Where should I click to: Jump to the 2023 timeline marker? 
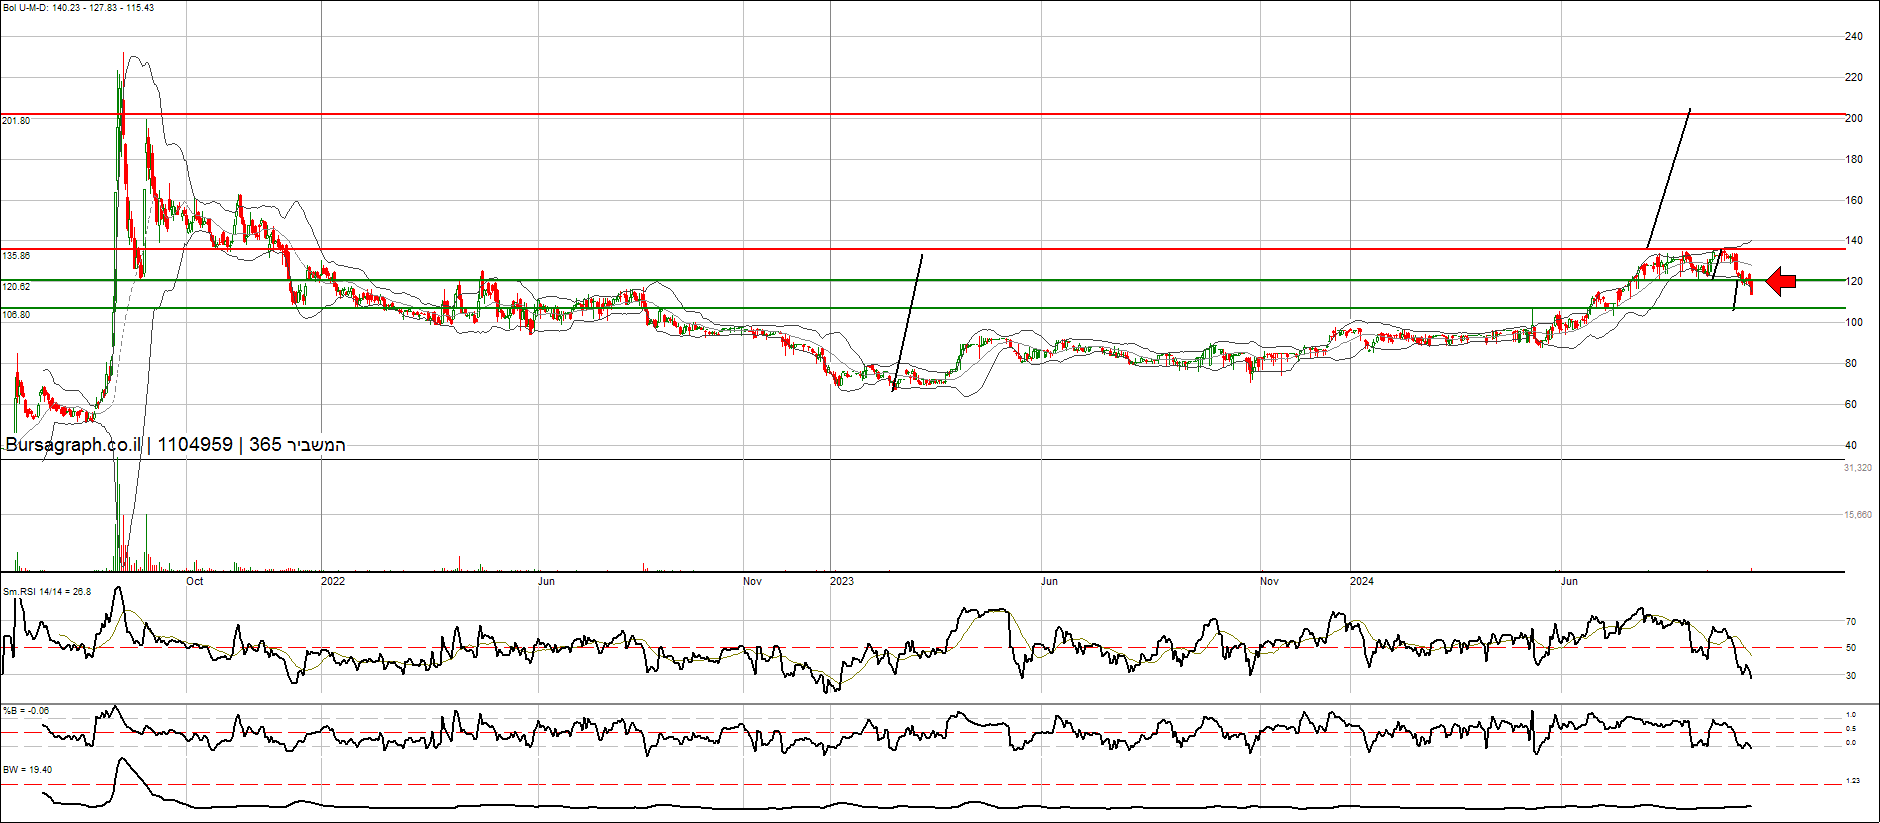(842, 581)
